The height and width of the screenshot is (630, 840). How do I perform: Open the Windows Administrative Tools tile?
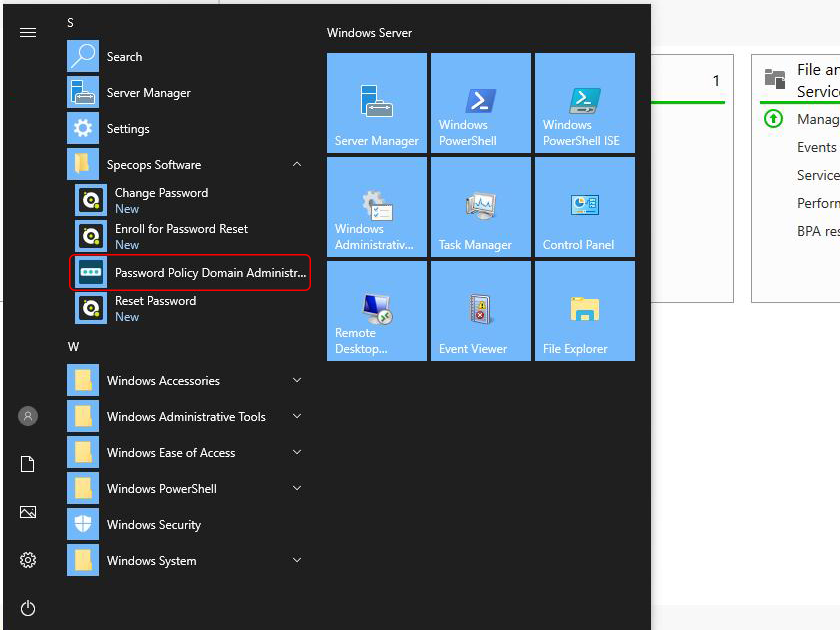pos(377,207)
